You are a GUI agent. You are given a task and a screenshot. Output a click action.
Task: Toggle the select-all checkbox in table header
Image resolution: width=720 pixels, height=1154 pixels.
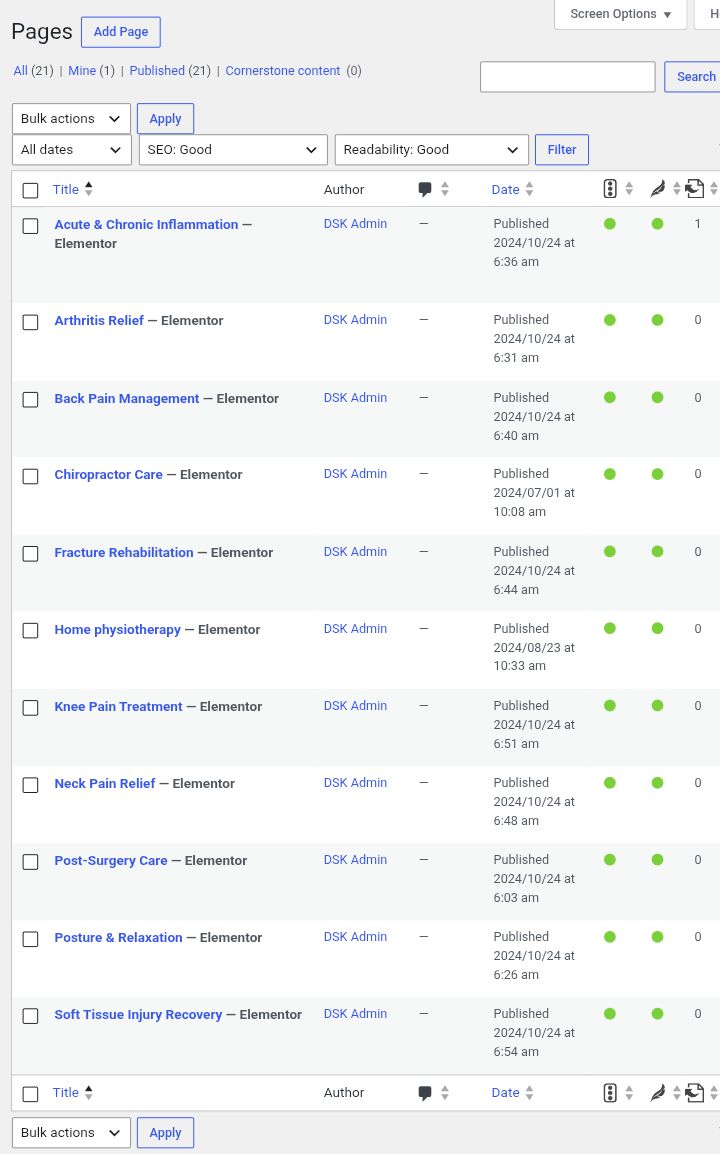tap(30, 191)
